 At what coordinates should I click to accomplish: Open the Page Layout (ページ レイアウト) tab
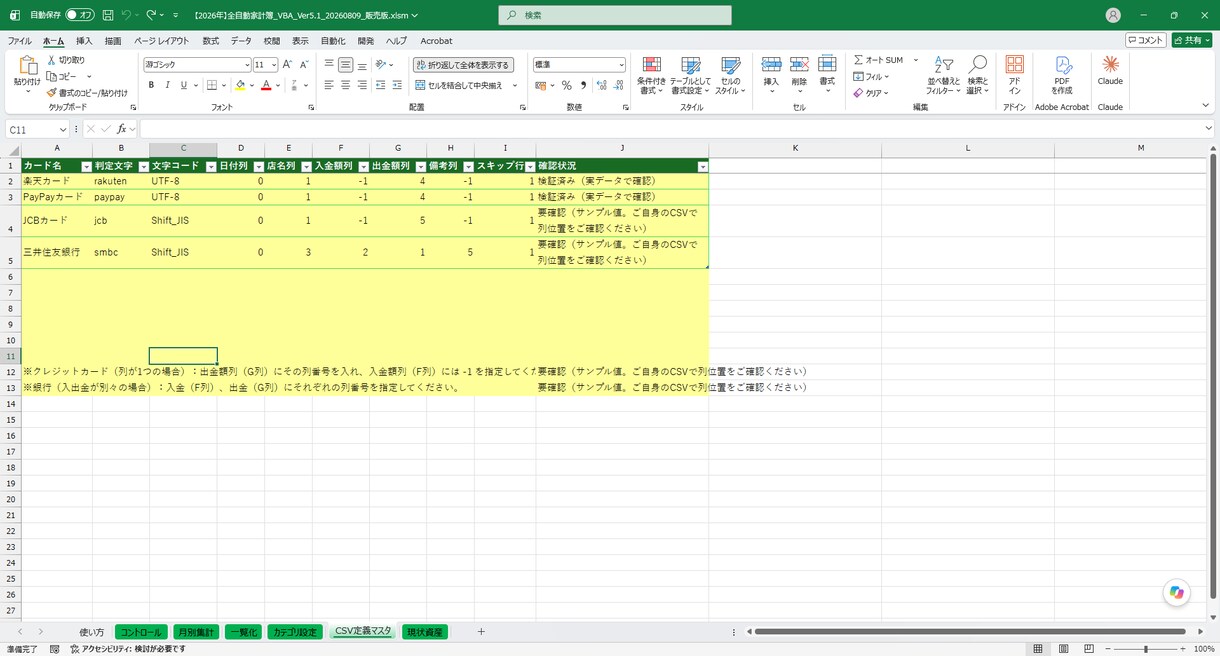tap(161, 41)
